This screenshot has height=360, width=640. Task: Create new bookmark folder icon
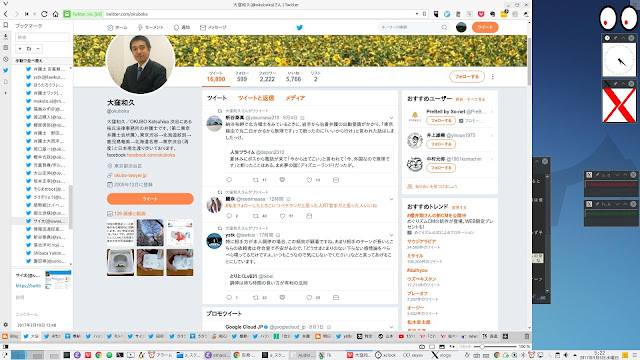pos(29,49)
